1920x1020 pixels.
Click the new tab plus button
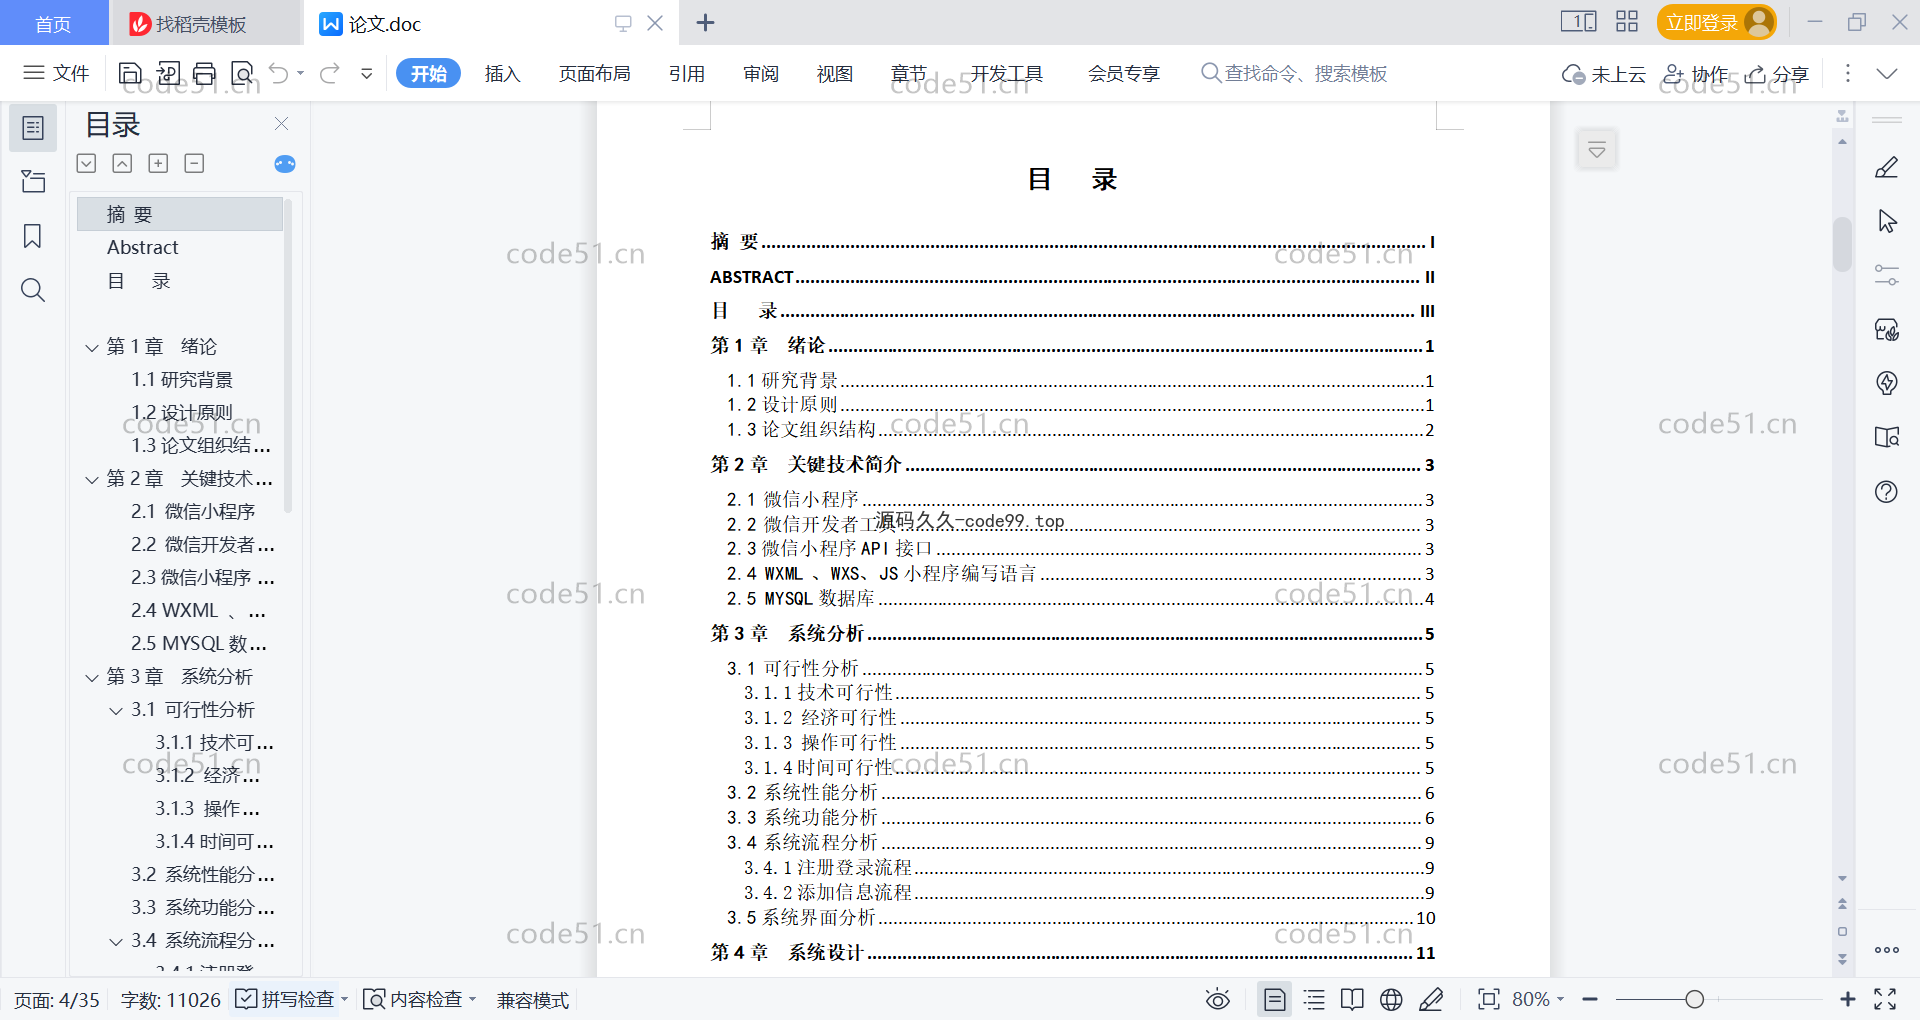click(705, 22)
